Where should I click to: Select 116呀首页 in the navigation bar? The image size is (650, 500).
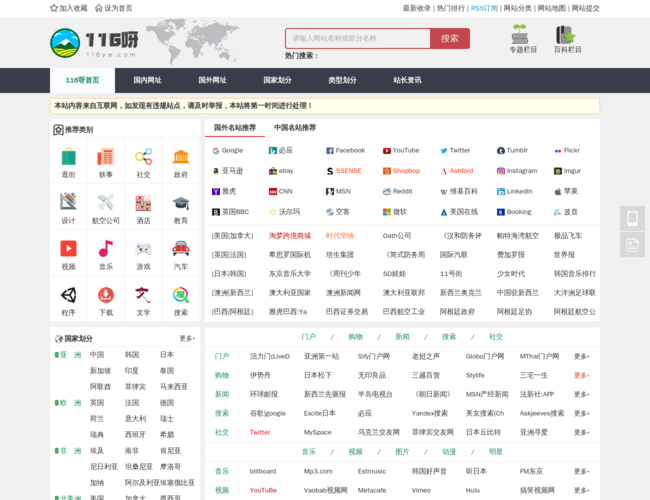click(82, 80)
